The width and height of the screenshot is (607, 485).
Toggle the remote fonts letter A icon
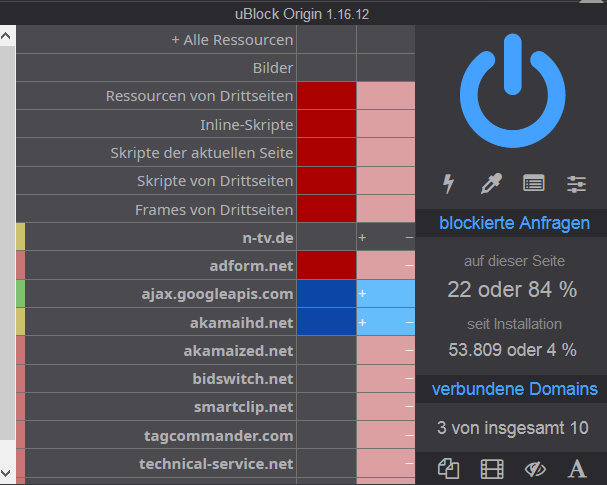coord(577,468)
